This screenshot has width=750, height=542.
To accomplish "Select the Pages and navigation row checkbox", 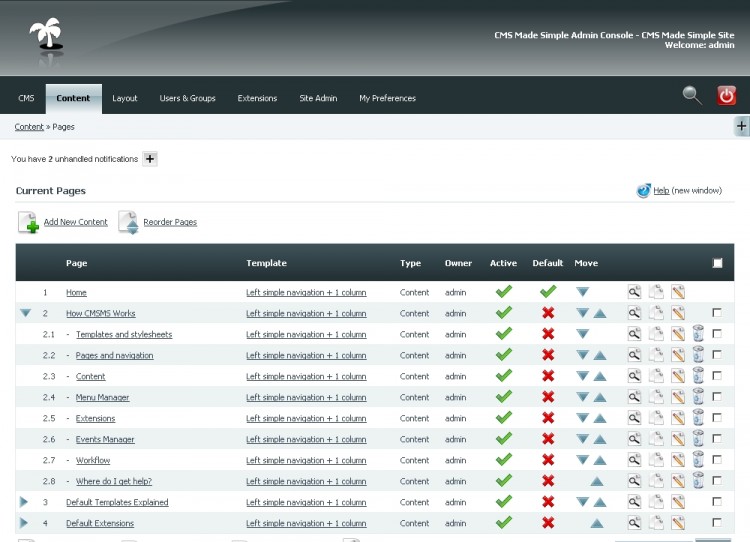I will [x=717, y=354].
